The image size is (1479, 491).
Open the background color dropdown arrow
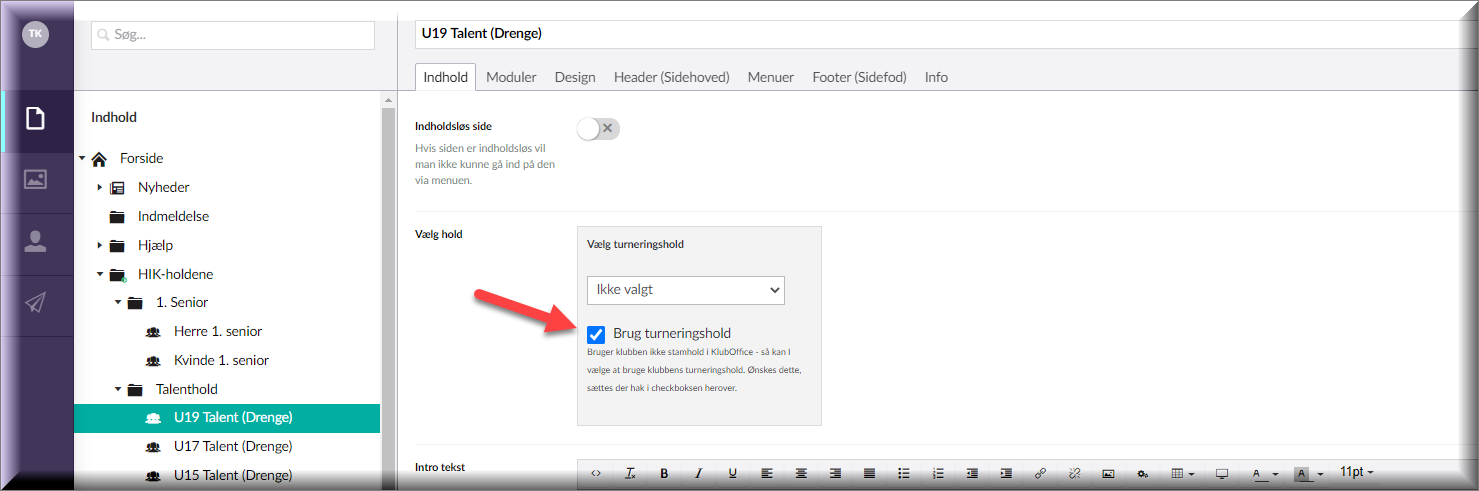pos(1321,474)
